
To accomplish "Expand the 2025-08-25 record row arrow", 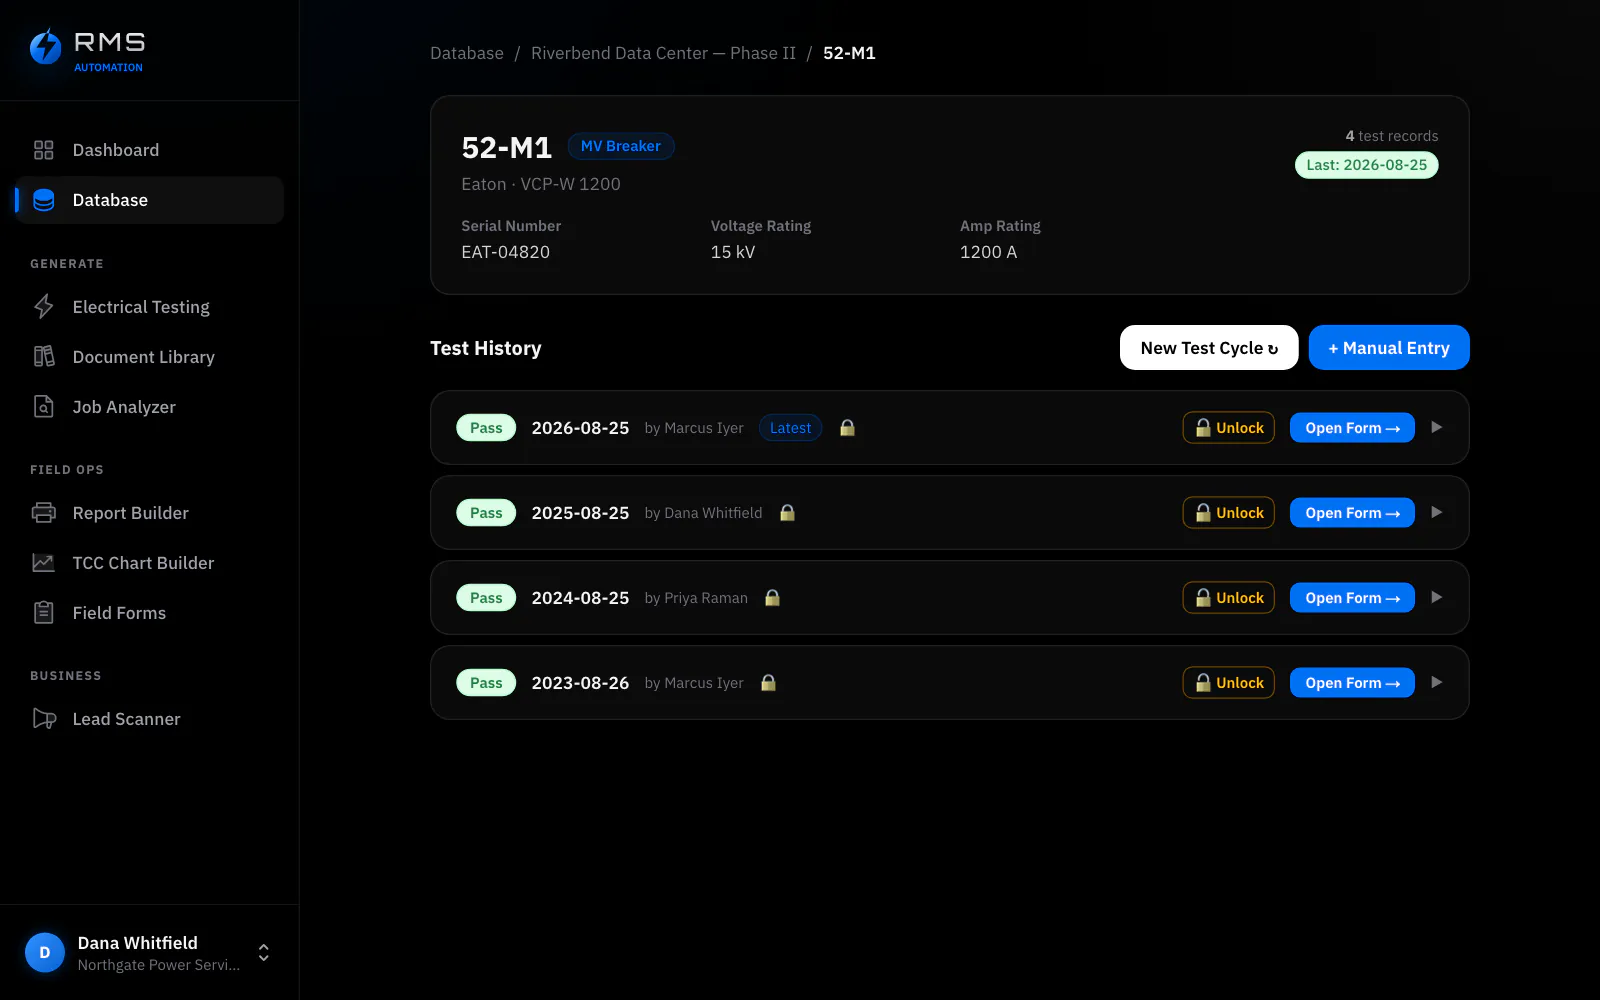I will pyautogui.click(x=1437, y=513).
